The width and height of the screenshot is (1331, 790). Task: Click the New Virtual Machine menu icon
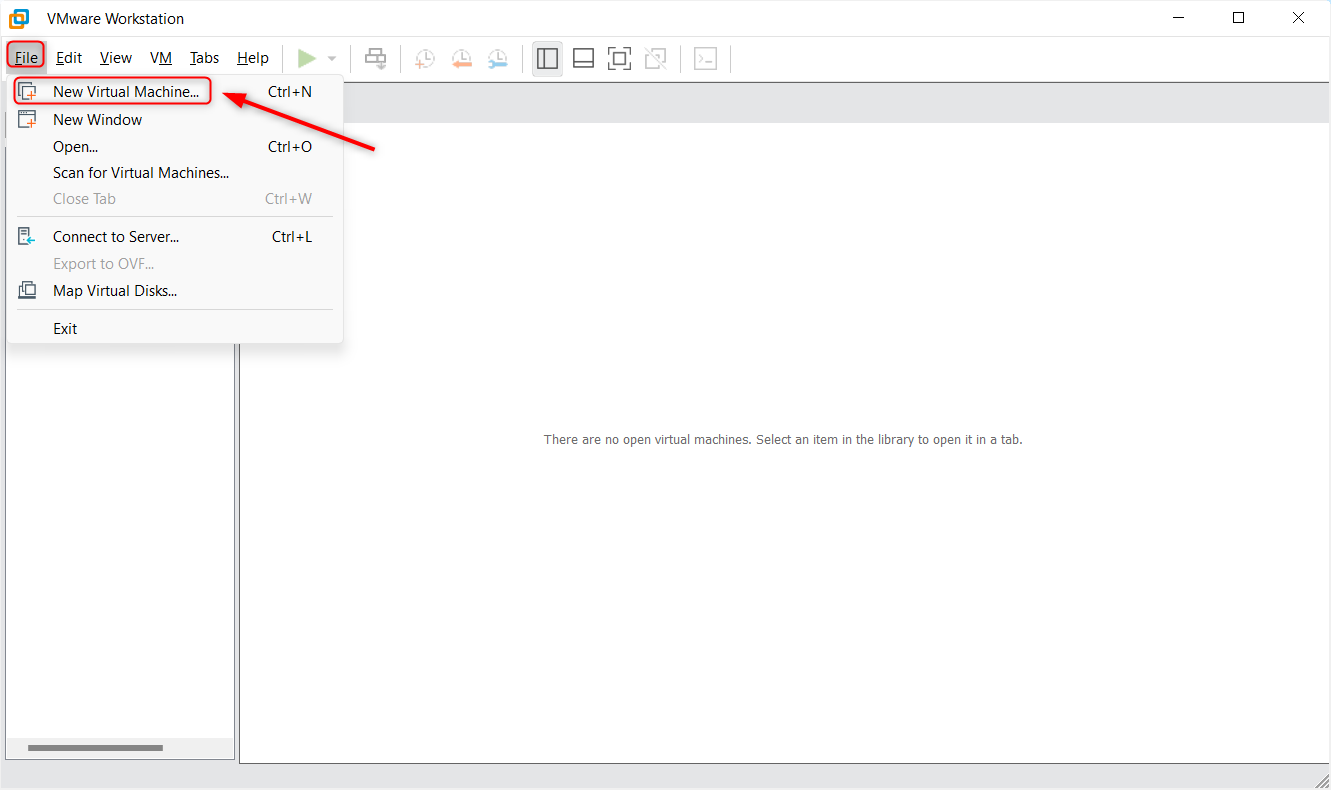[27, 92]
